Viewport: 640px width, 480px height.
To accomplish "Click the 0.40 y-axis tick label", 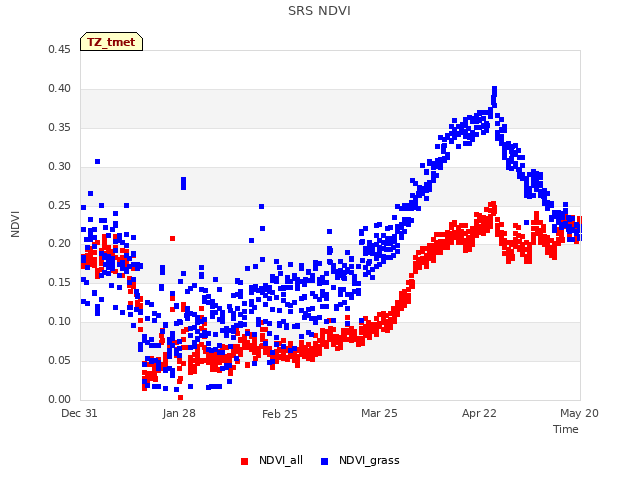I will (x=59, y=89).
